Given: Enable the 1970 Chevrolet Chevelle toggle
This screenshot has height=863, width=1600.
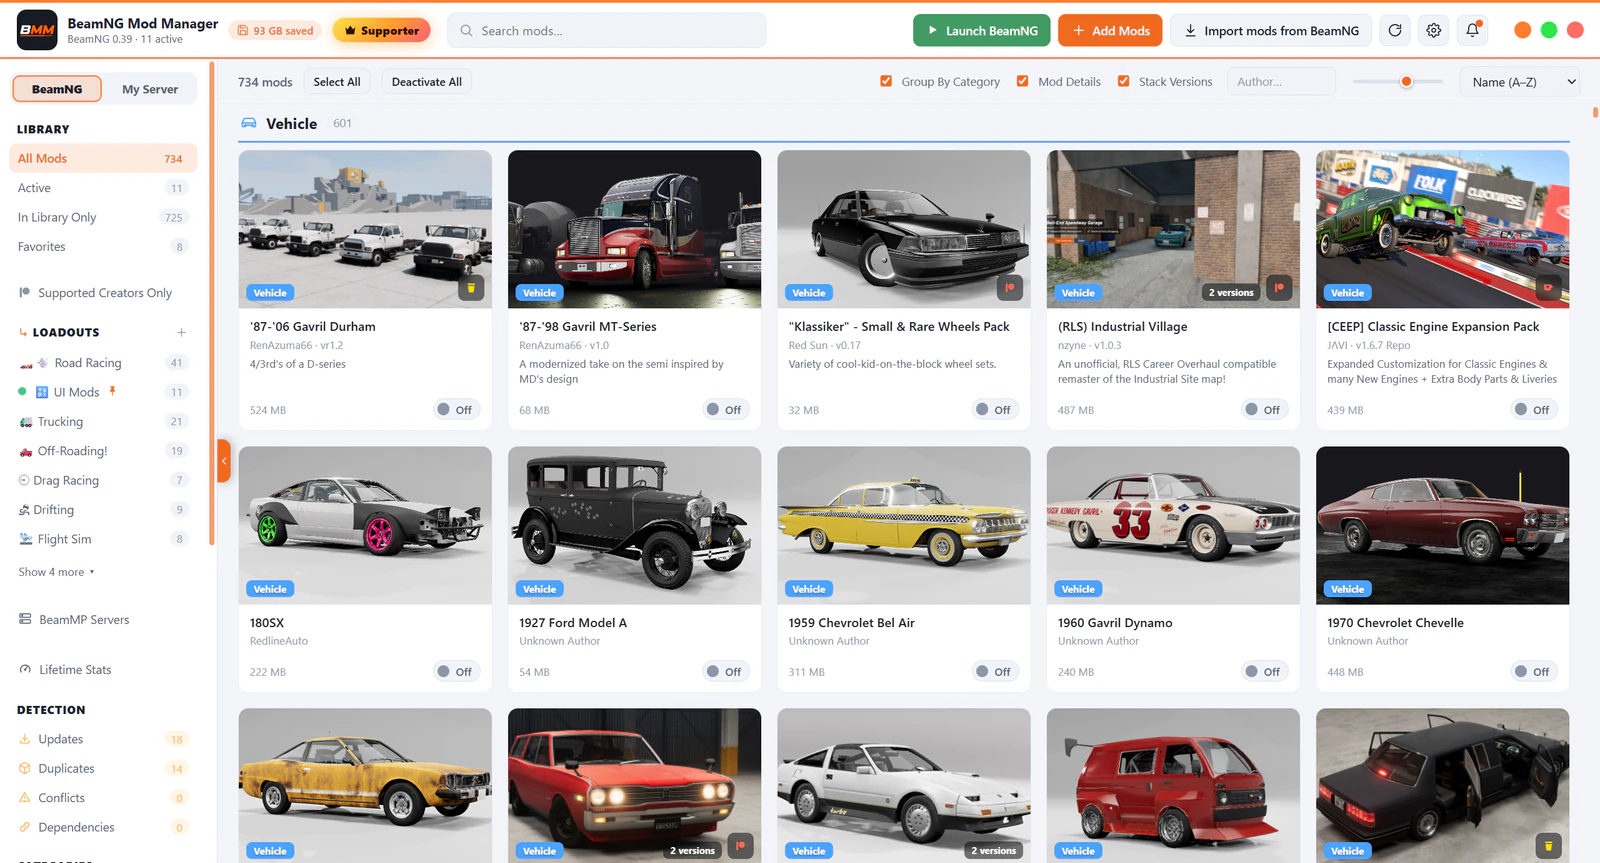Looking at the screenshot, I should point(1532,671).
